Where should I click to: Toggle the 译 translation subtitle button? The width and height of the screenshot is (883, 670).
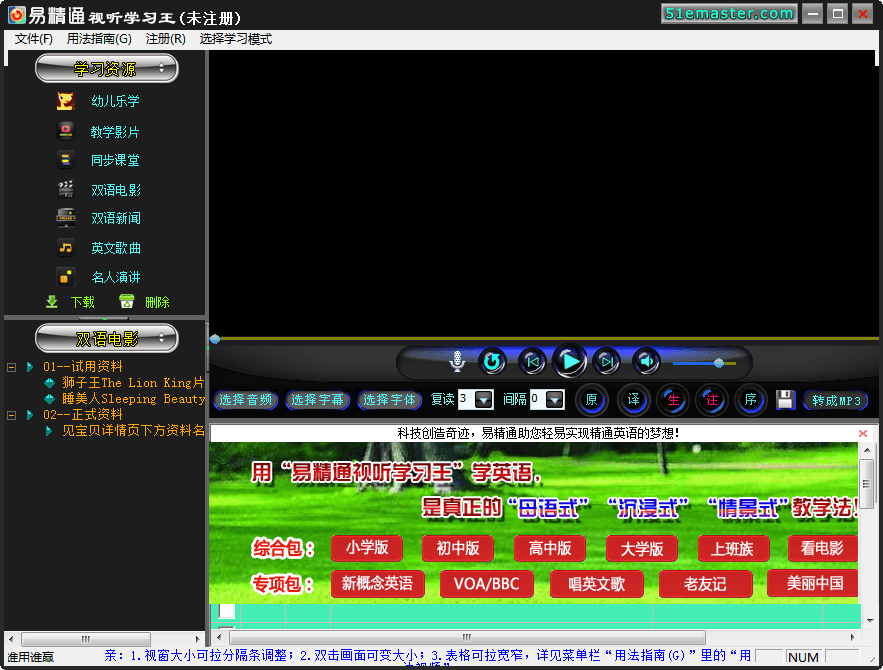(x=632, y=400)
